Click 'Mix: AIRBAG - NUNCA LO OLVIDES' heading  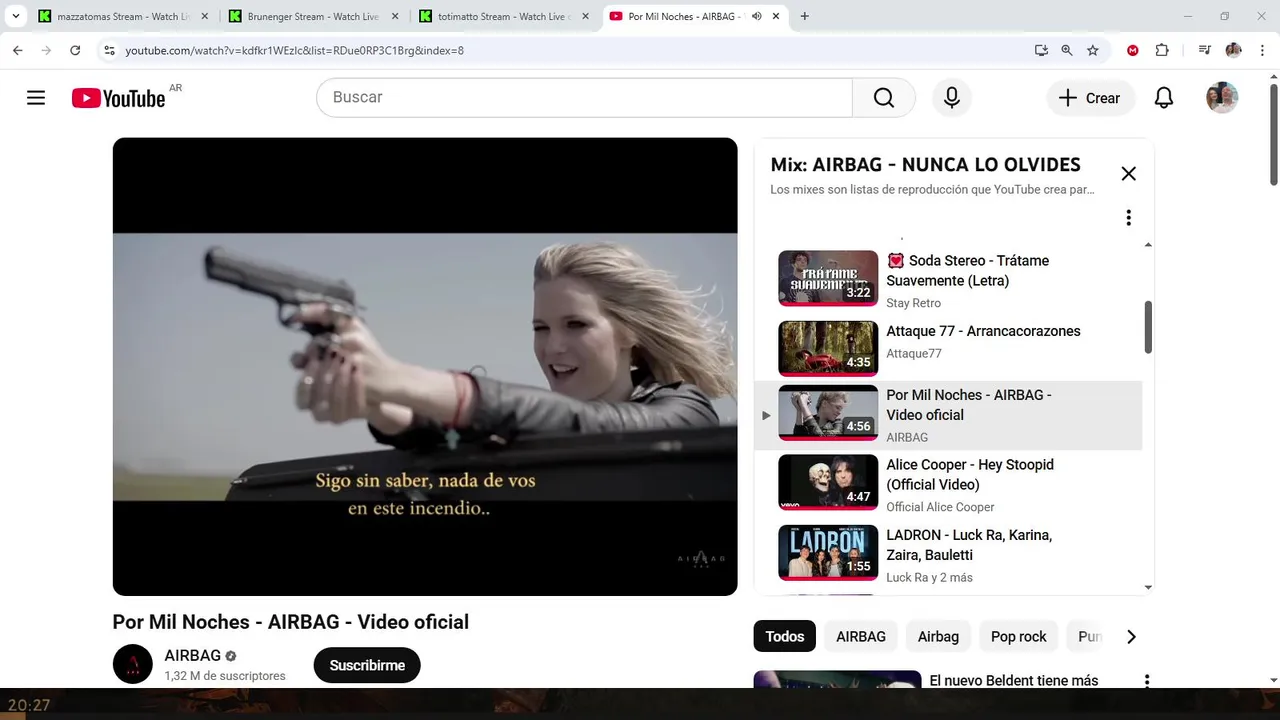tap(925, 165)
